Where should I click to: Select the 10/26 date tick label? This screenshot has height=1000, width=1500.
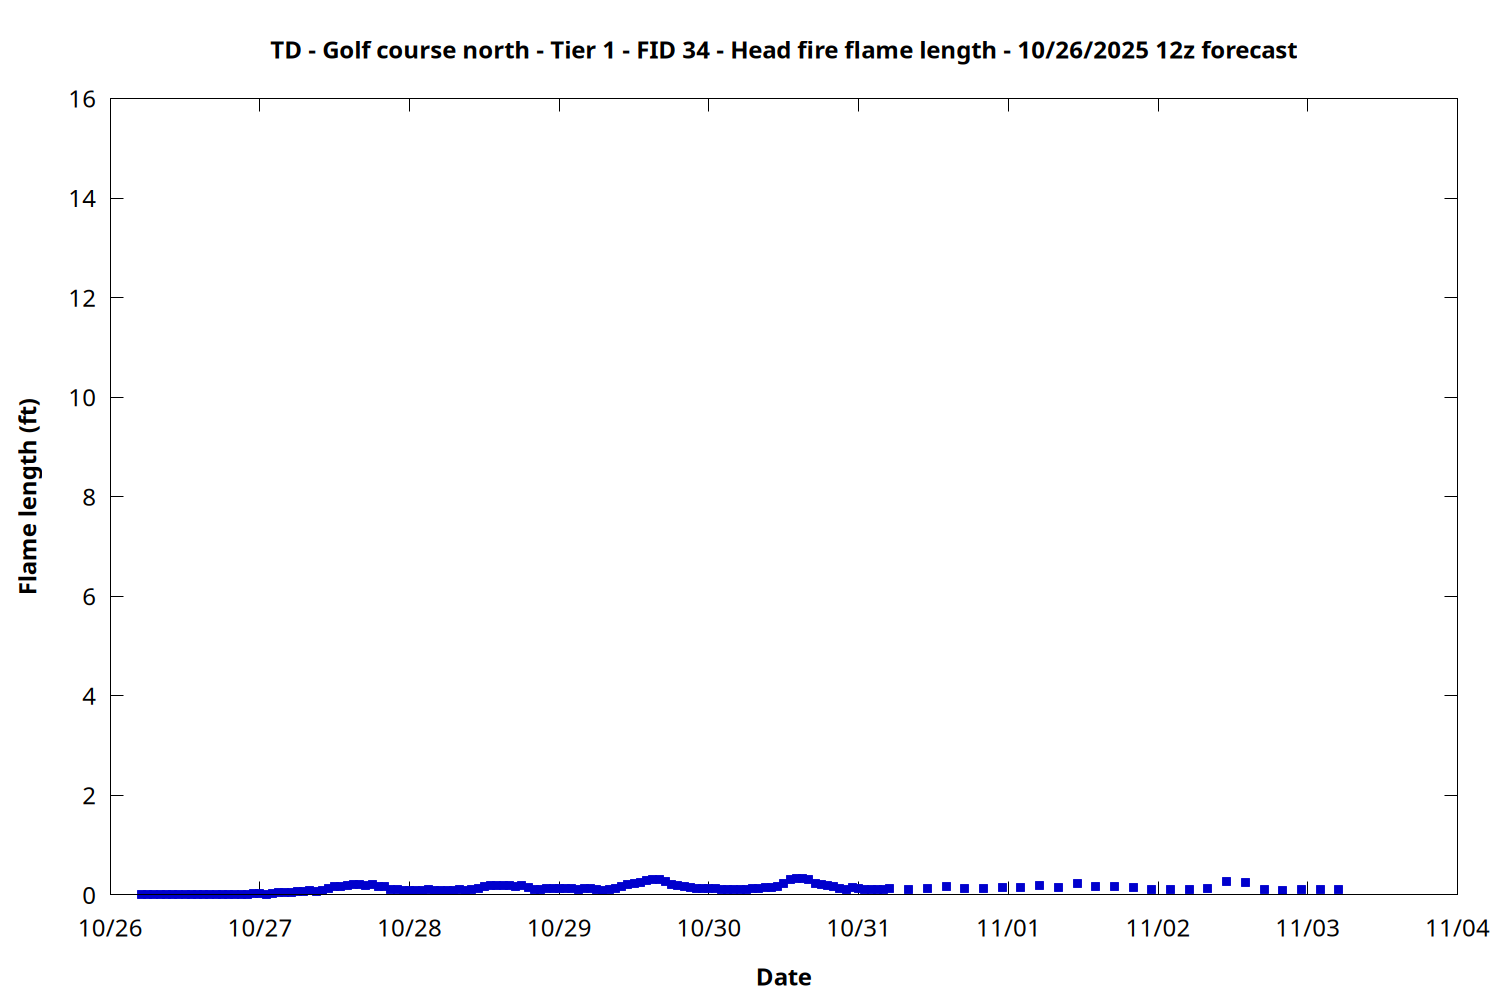[x=110, y=929]
